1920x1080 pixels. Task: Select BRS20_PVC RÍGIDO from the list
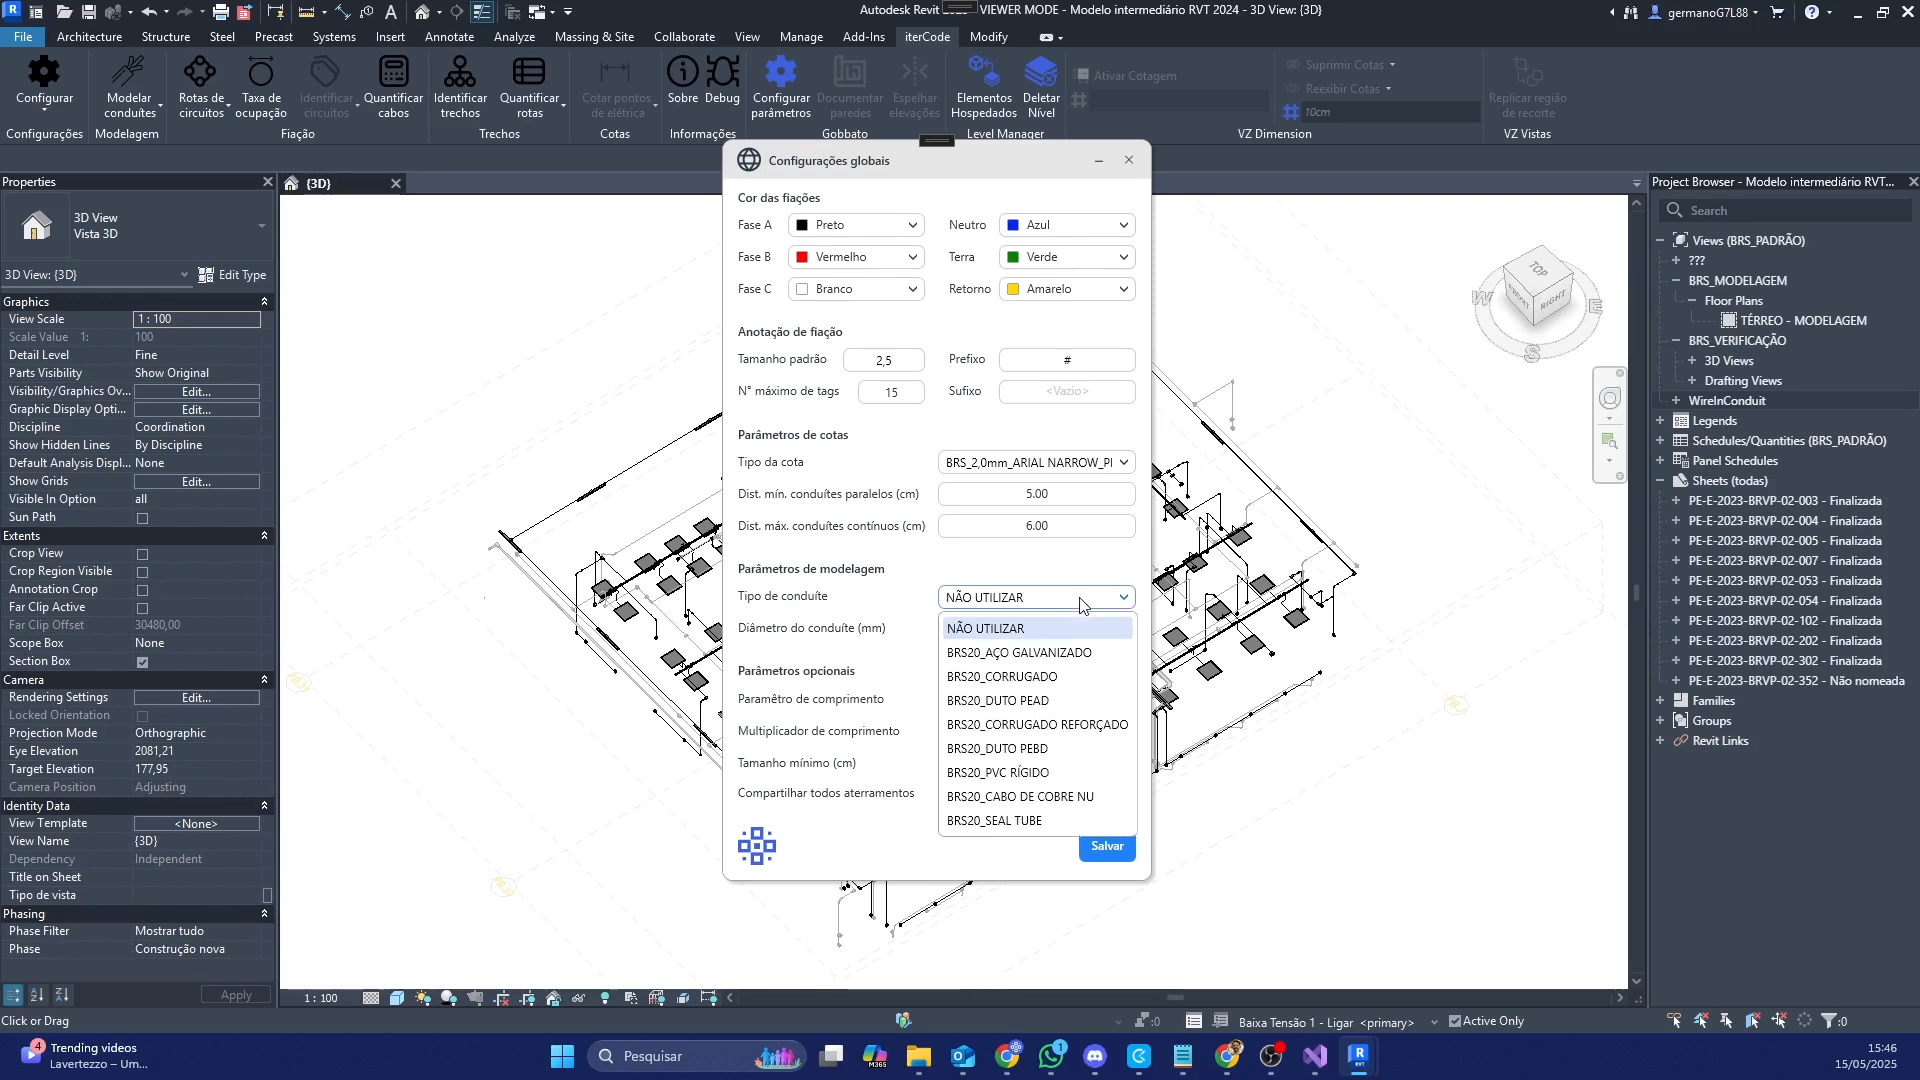(x=998, y=773)
